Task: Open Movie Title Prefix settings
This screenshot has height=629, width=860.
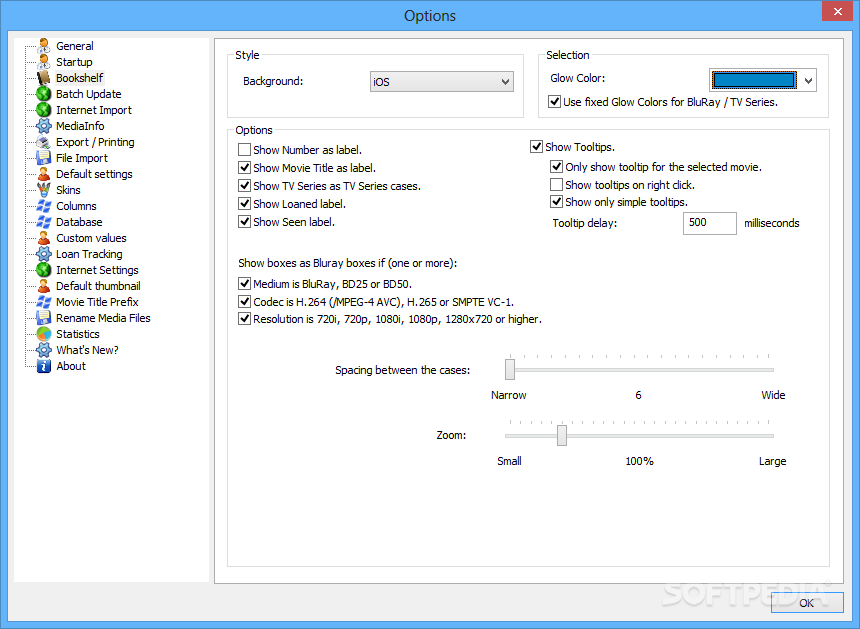Action: [97, 302]
